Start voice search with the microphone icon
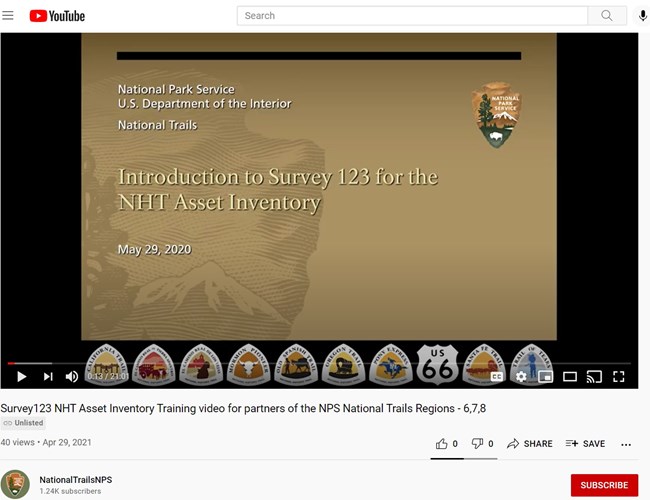 pos(643,16)
